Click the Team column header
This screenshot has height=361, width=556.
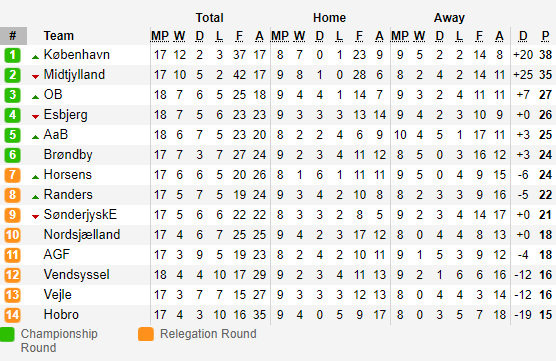(59, 36)
